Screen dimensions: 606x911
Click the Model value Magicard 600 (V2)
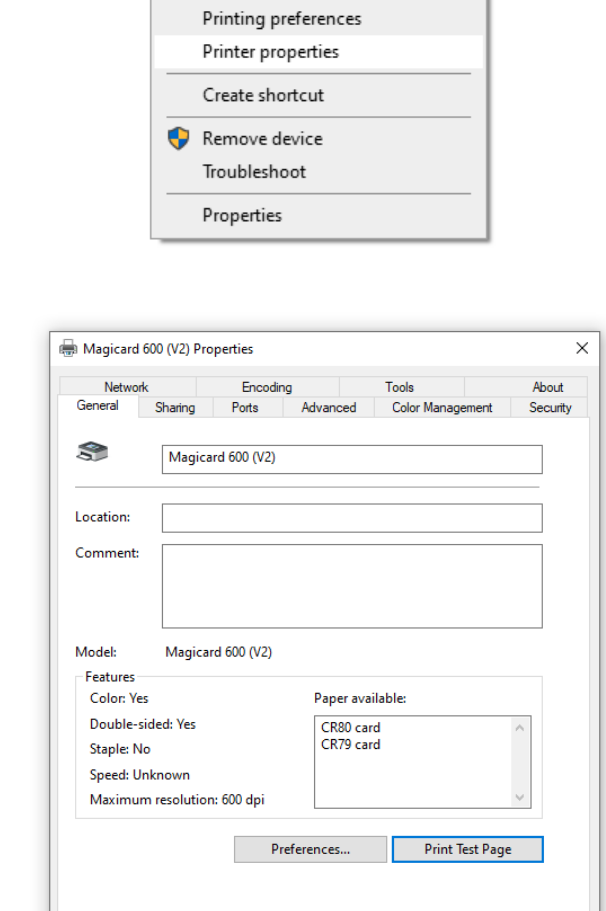click(218, 652)
